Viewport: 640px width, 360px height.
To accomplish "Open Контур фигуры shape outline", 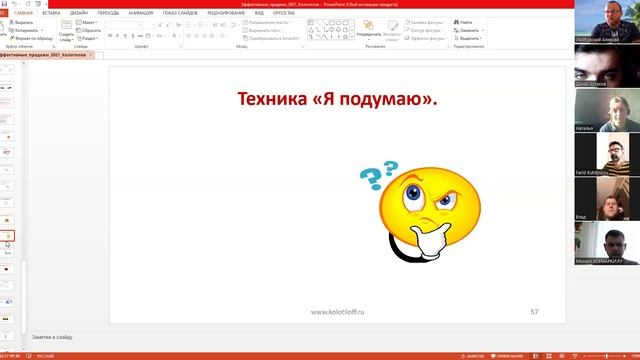I will 424,30.
